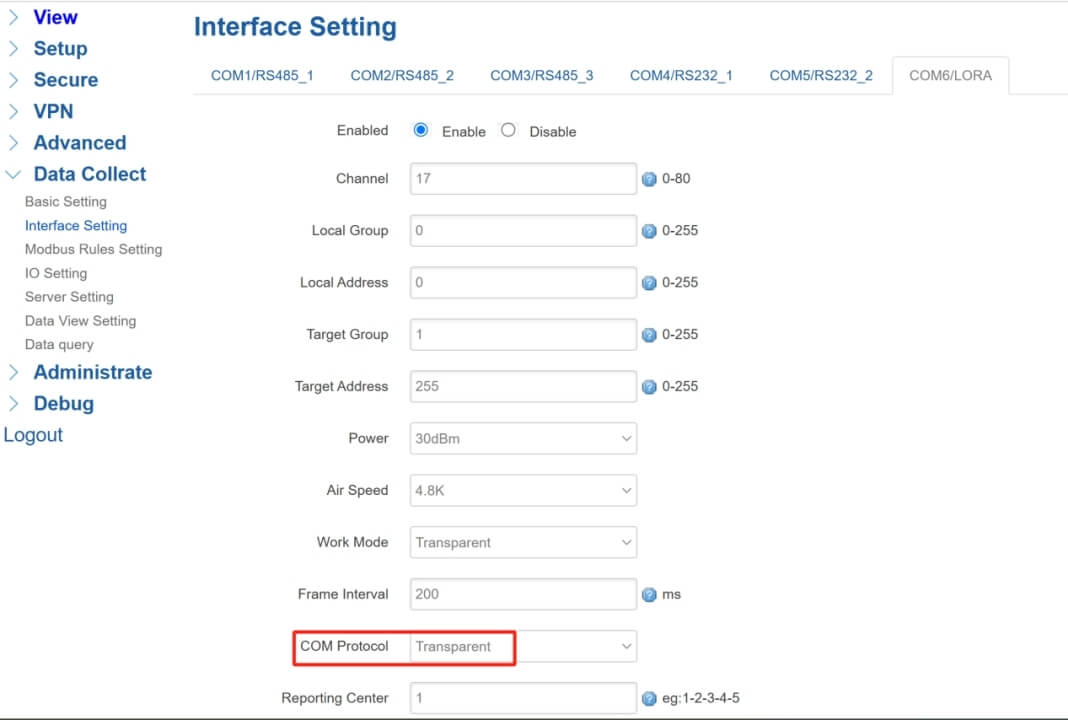Open the Power dropdown showing 30dBm

(523, 439)
